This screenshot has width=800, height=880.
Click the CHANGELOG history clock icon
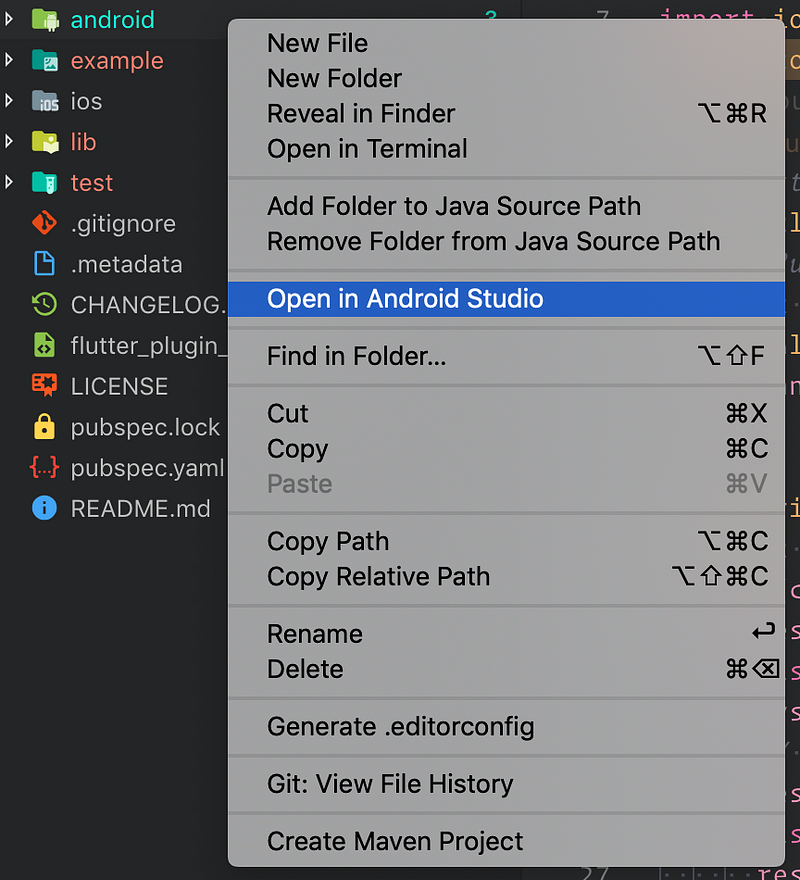click(44, 305)
